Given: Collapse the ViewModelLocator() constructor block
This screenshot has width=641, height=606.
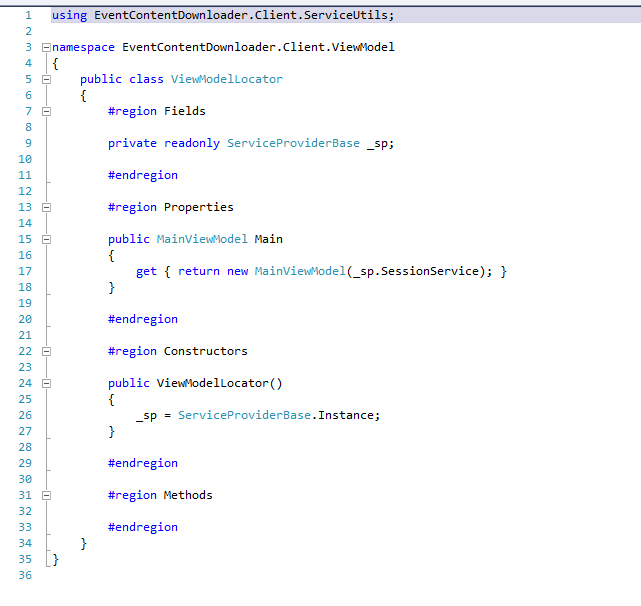Looking at the screenshot, I should click(46, 383).
